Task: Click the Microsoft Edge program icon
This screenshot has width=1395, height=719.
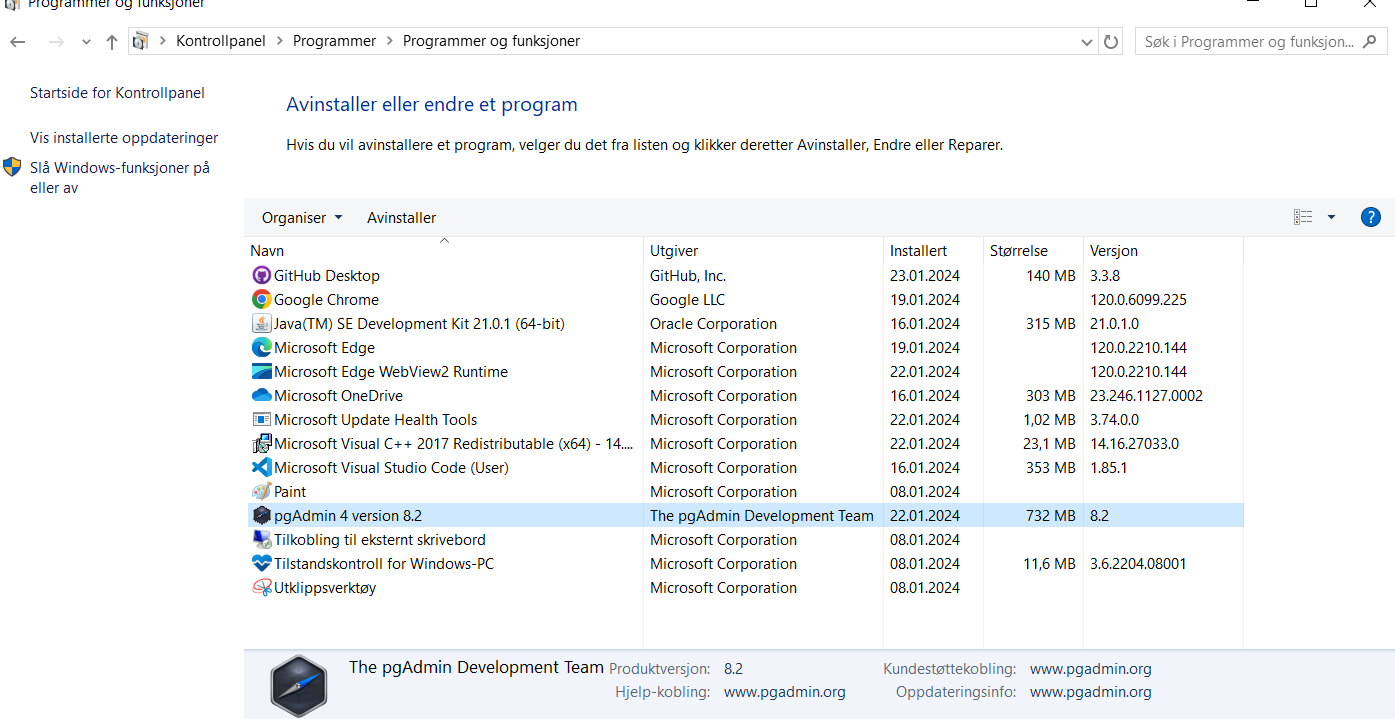Action: [261, 347]
